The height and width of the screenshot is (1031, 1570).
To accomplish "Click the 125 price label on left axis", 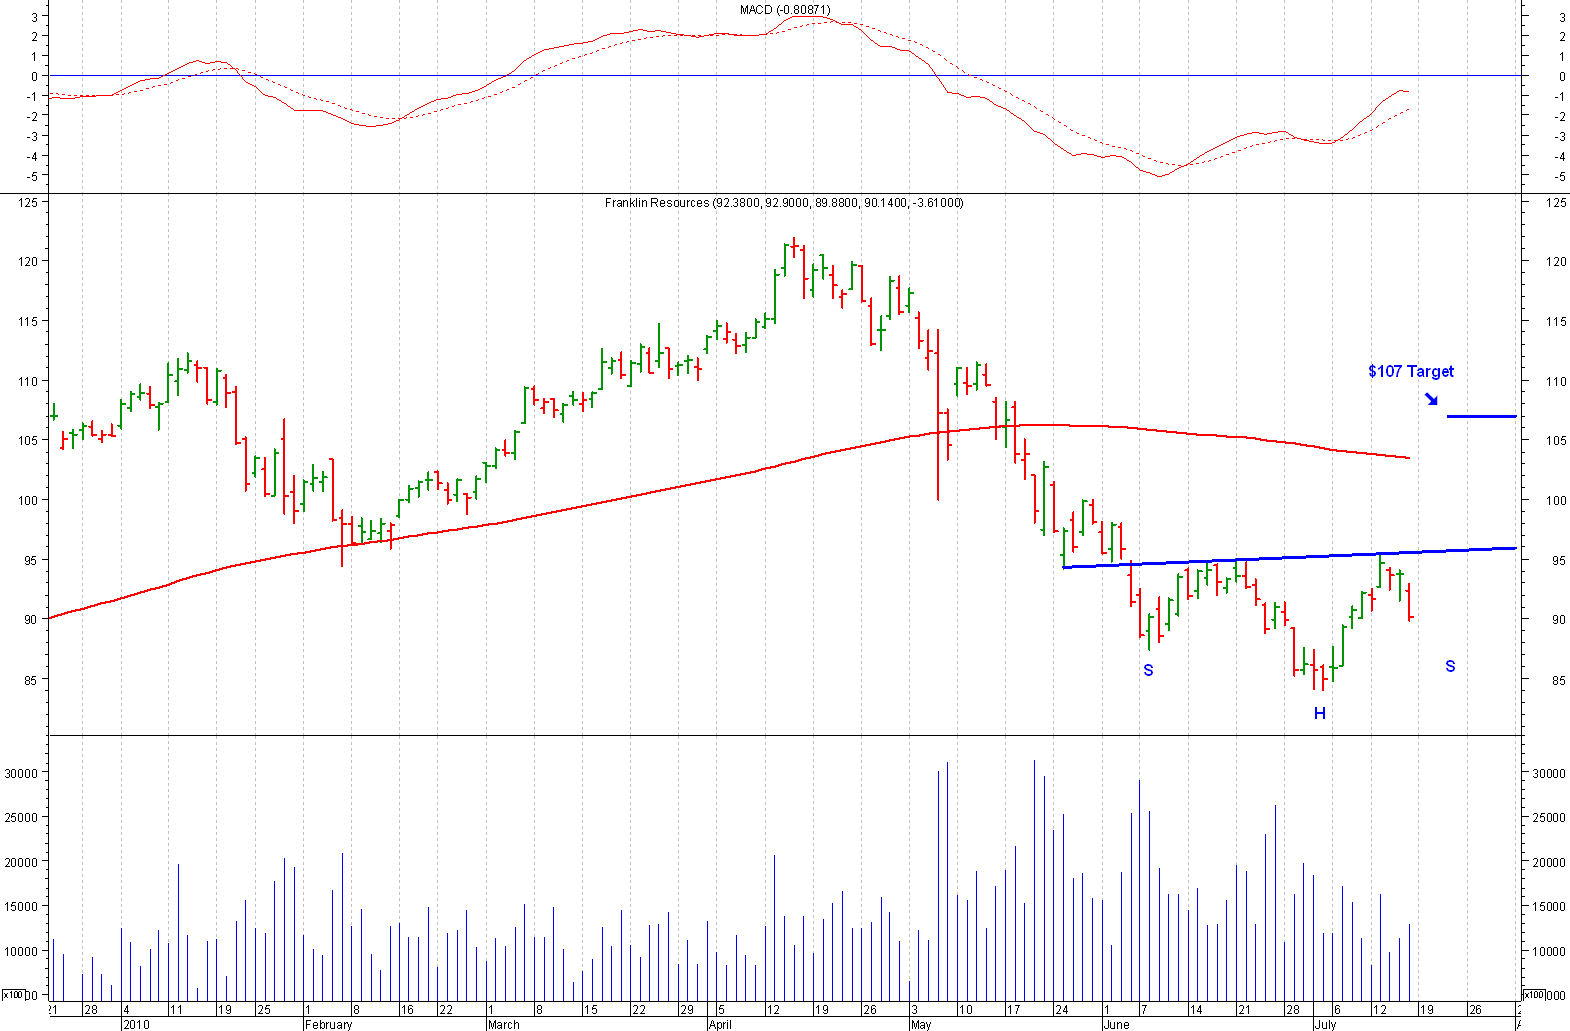I will pos(28,202).
